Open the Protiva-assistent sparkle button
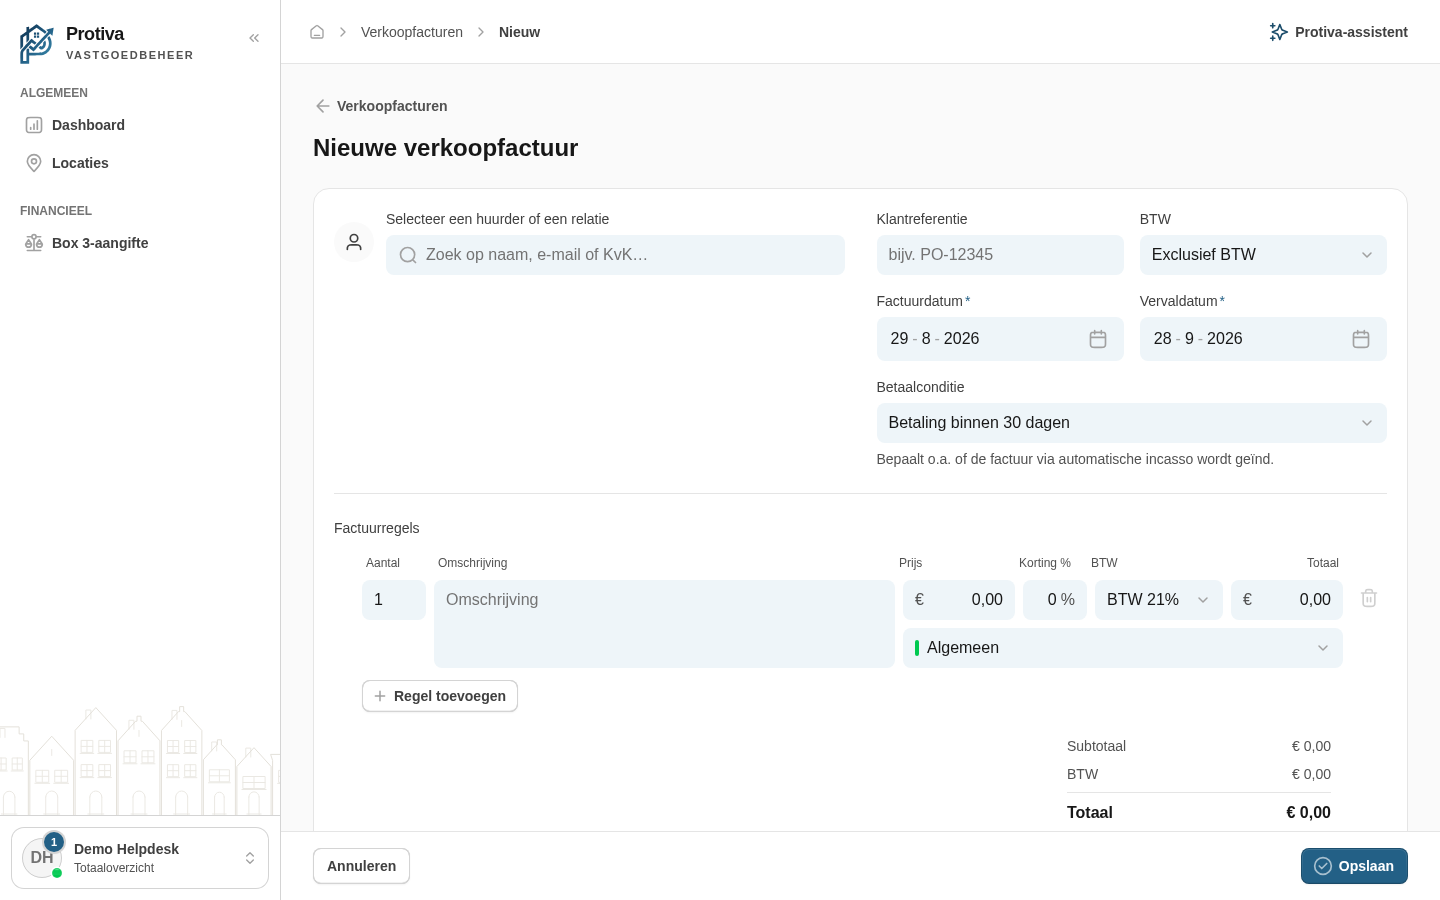 click(1338, 32)
